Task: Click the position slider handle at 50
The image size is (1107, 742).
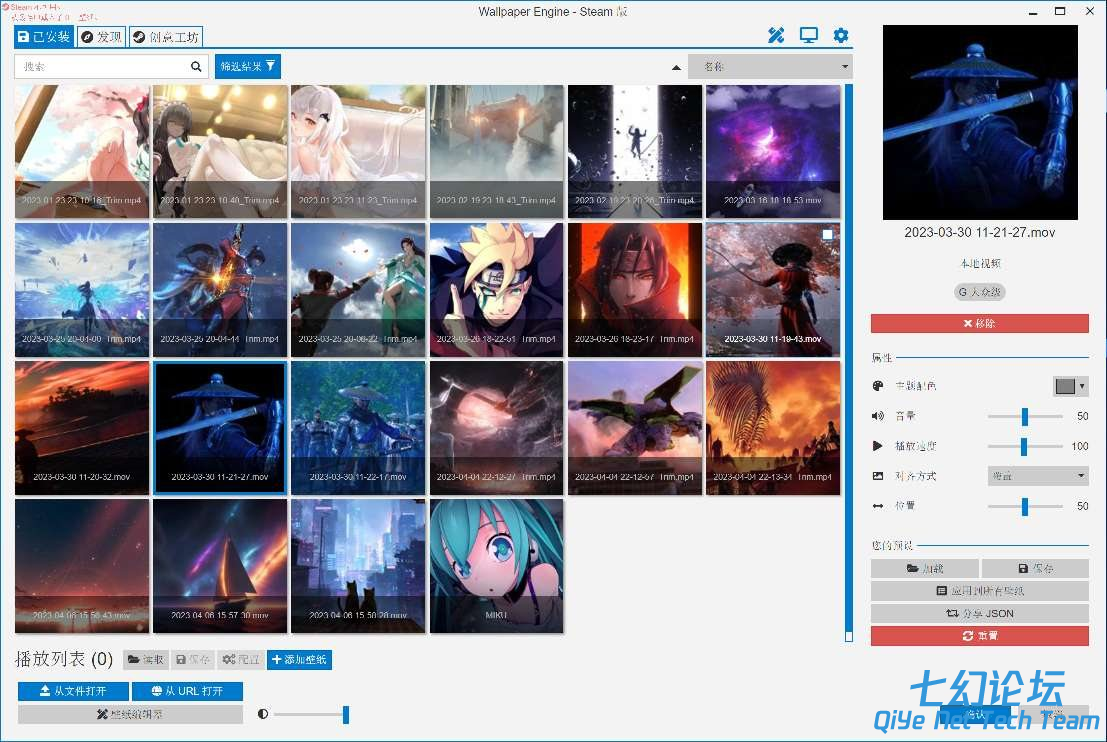Action: coord(1024,505)
